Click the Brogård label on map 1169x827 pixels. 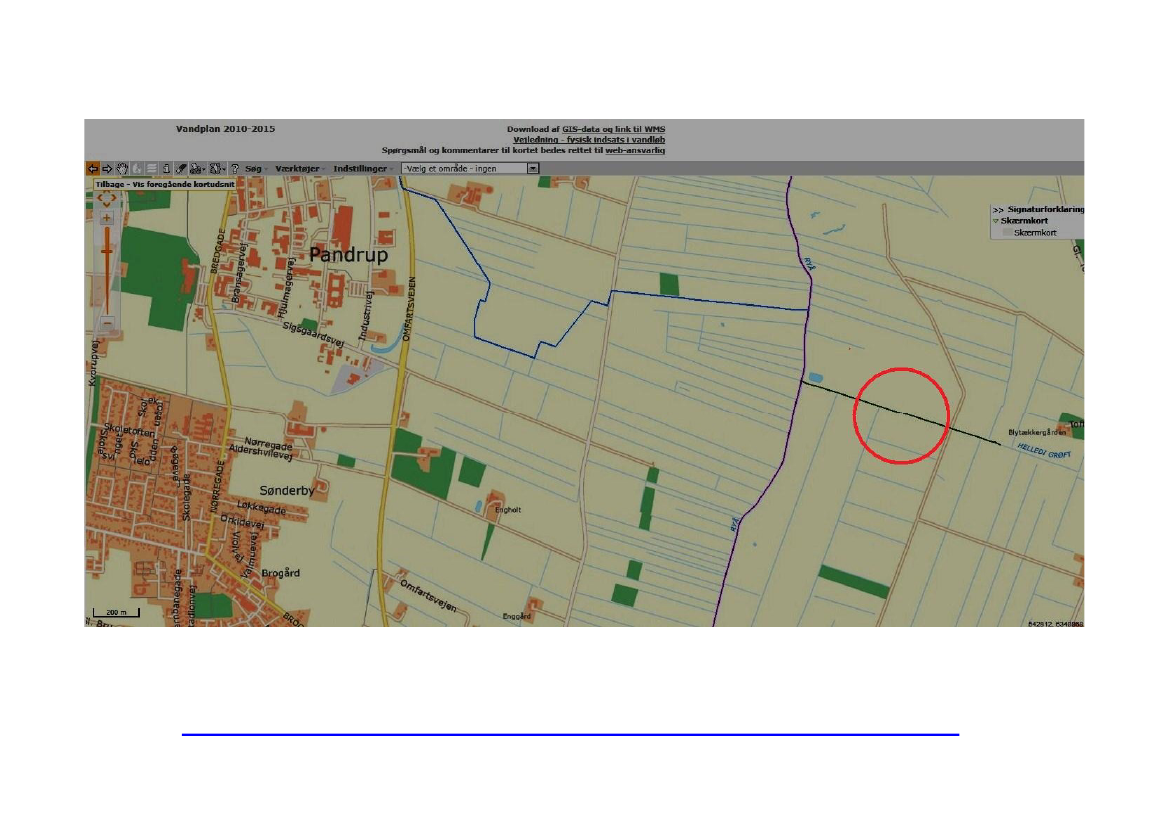[x=280, y=573]
